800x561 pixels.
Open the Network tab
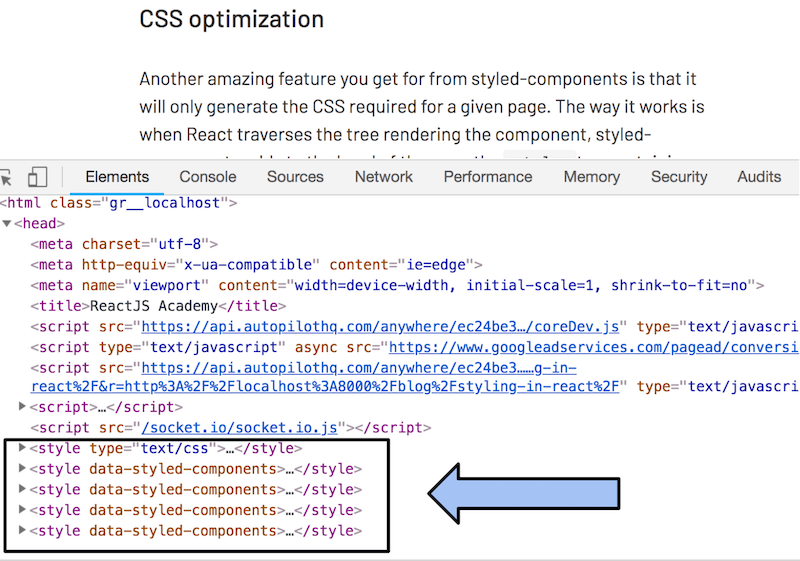pos(384,177)
